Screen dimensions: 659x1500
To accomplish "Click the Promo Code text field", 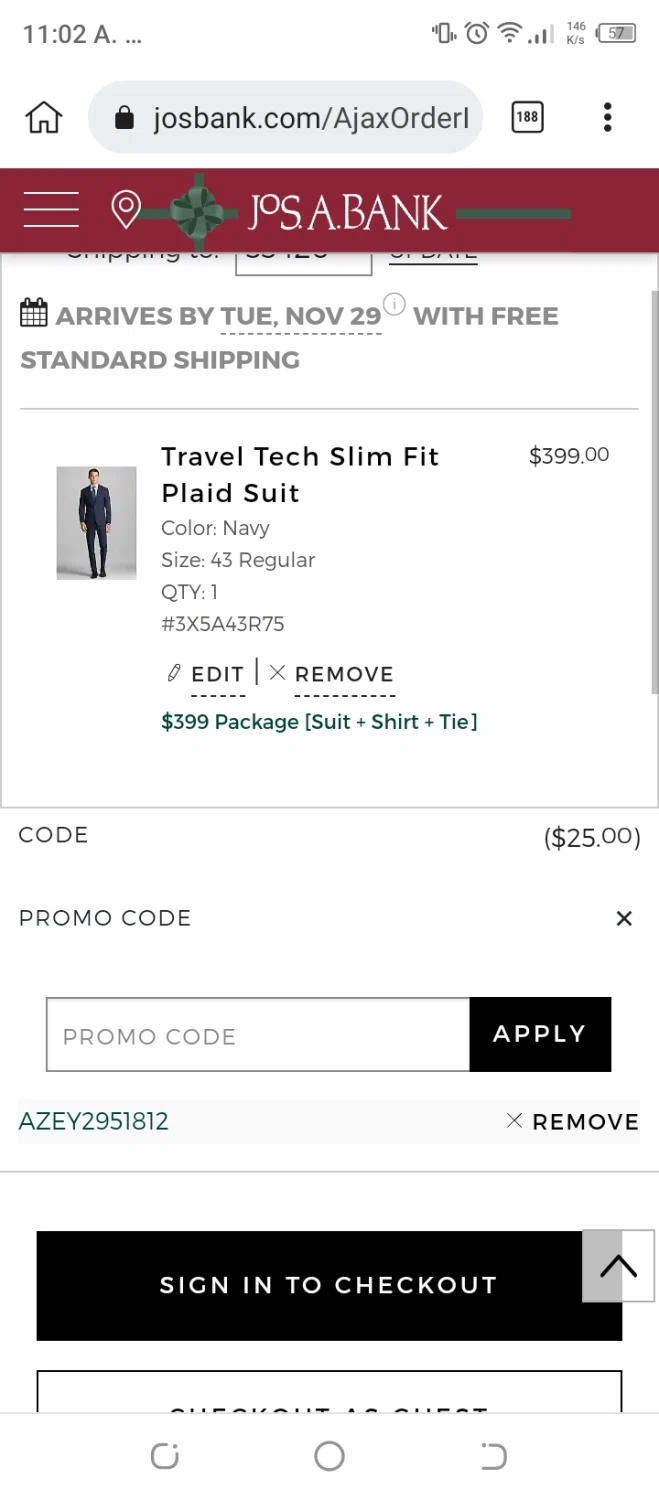I will click(258, 1035).
